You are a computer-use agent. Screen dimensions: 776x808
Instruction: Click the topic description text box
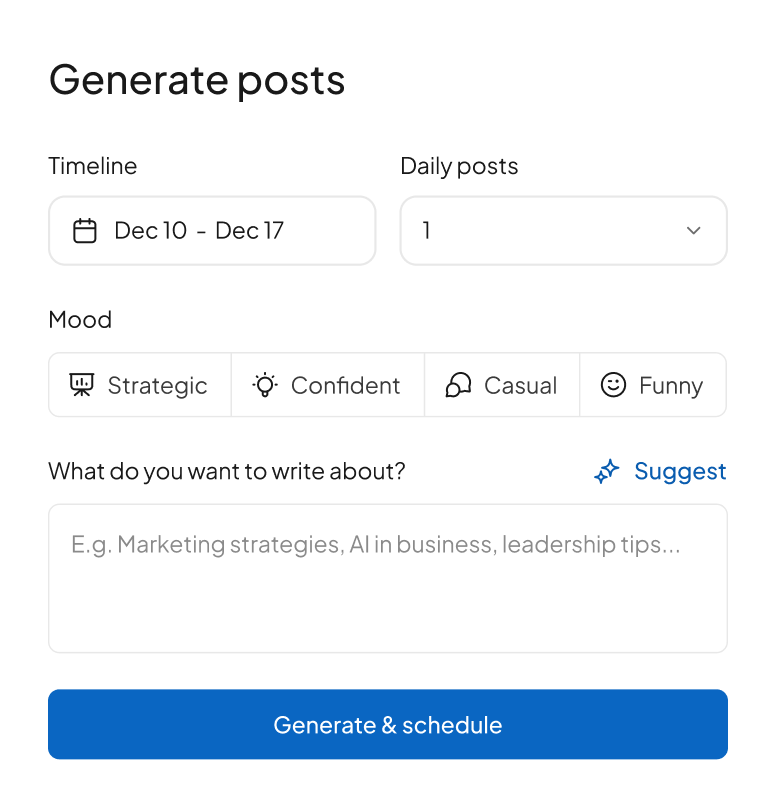[388, 578]
